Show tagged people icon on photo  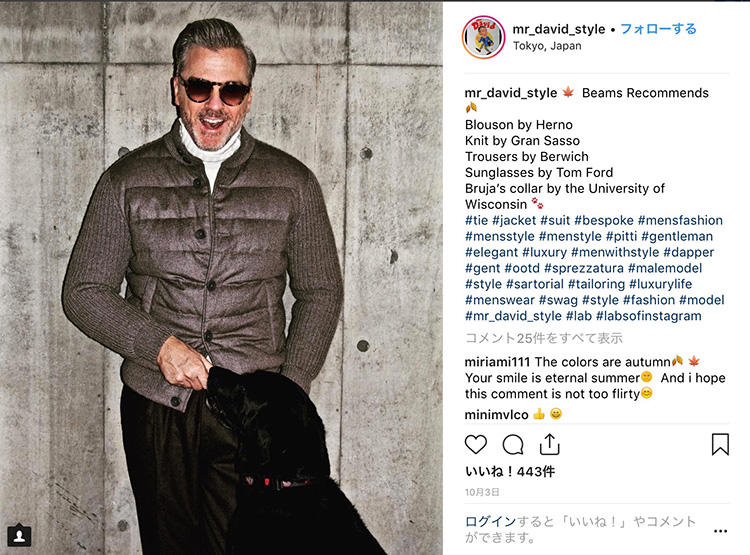(19, 535)
